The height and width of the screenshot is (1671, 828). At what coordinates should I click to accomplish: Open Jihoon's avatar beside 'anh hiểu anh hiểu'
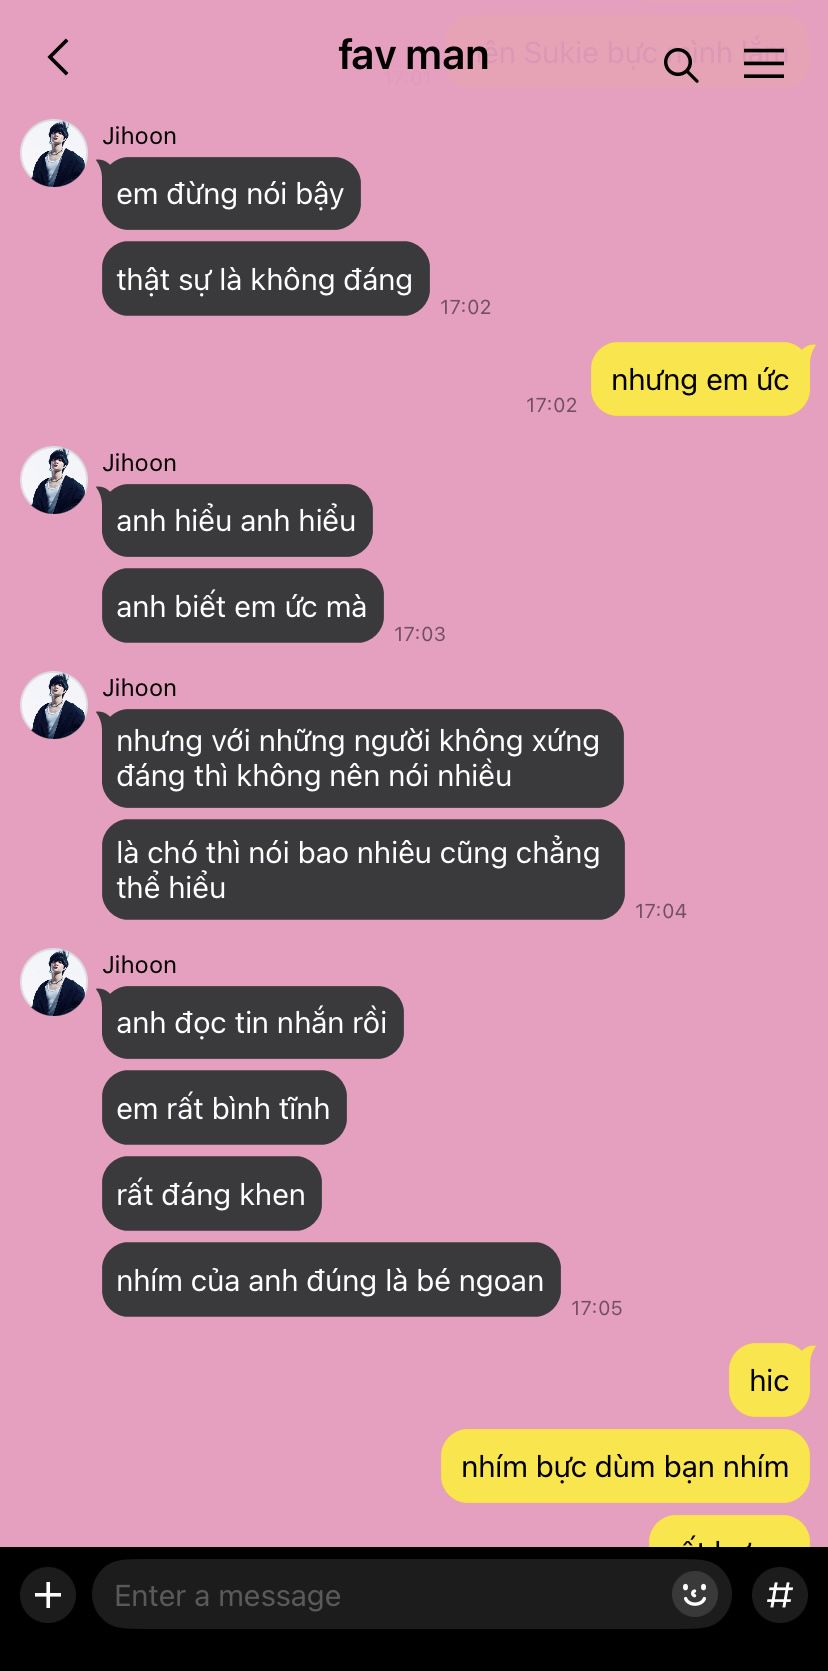(x=54, y=480)
